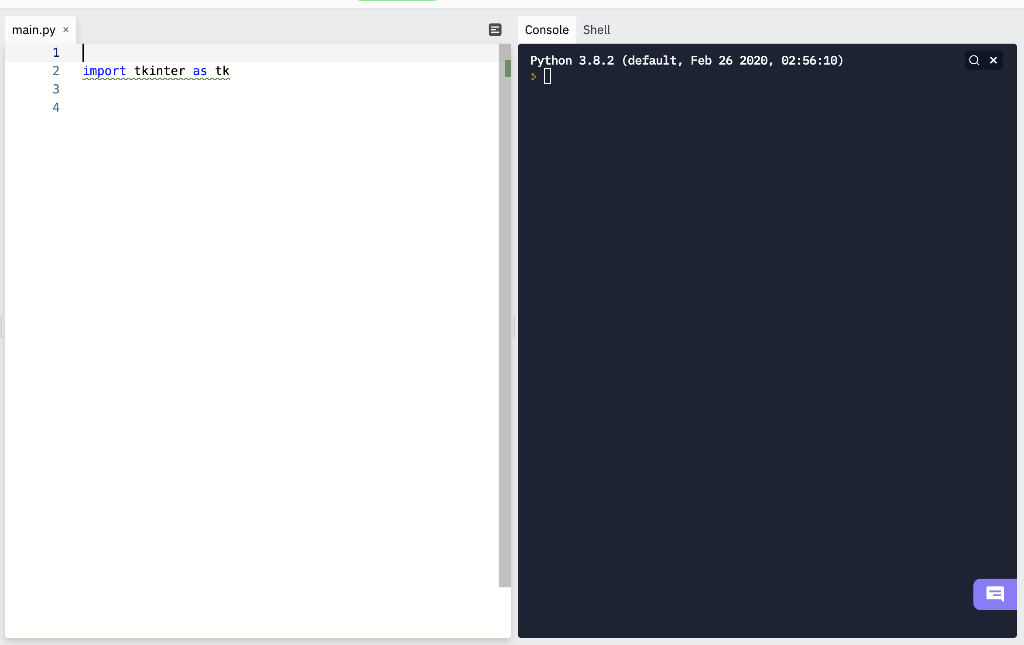
Task: Click the main.py tab label
Action: click(32, 30)
